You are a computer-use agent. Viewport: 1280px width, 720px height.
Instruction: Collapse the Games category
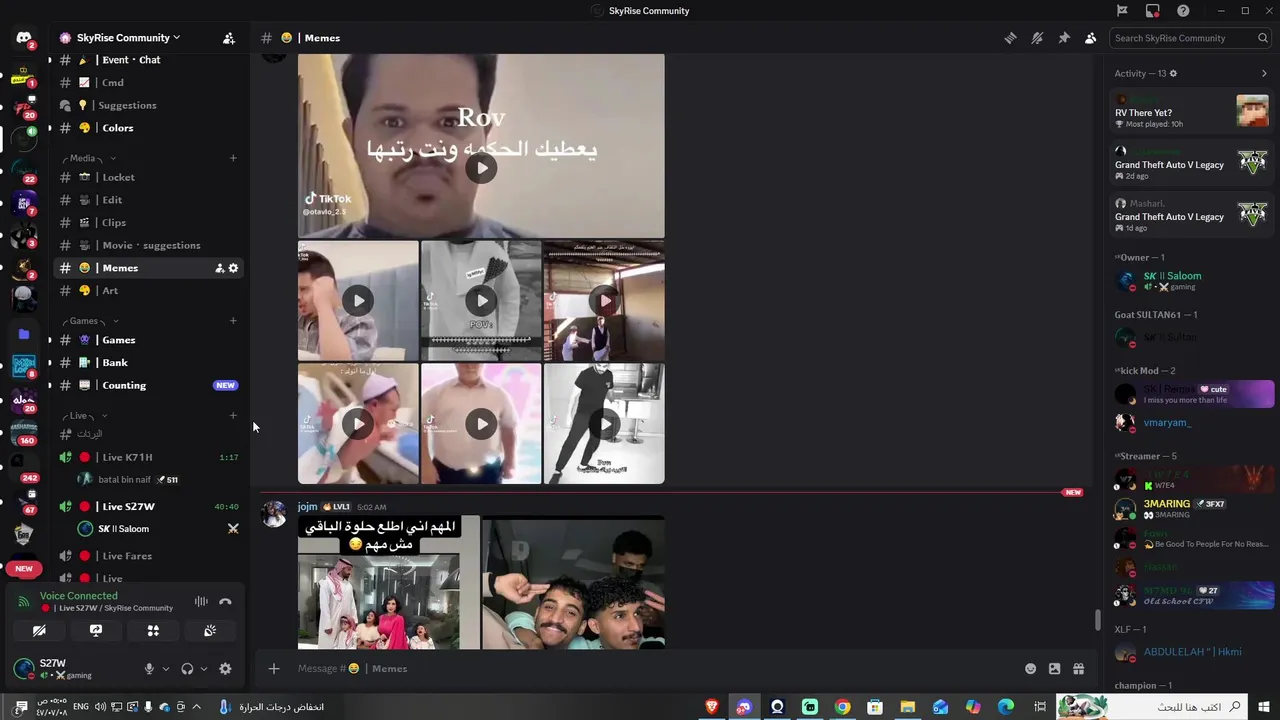tap(90, 321)
